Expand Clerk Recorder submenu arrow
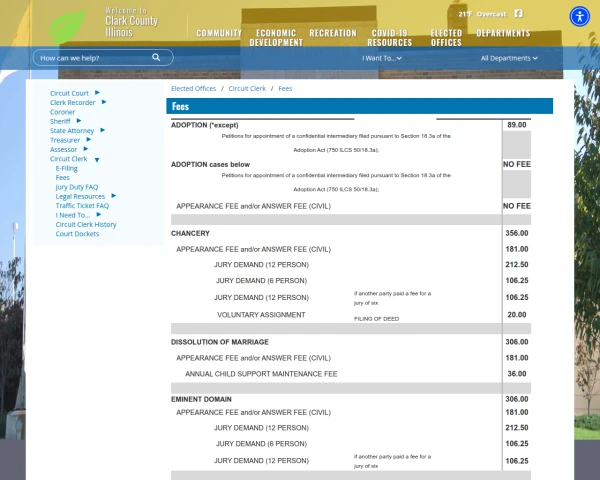The width and height of the screenshot is (600, 480). [x=104, y=102]
